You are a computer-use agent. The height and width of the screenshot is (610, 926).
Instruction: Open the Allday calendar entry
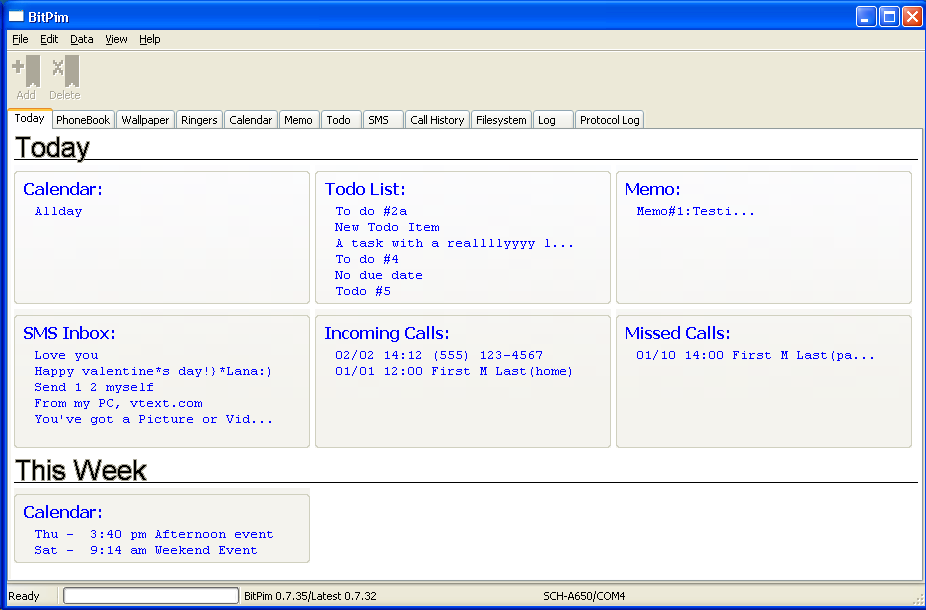click(58, 211)
